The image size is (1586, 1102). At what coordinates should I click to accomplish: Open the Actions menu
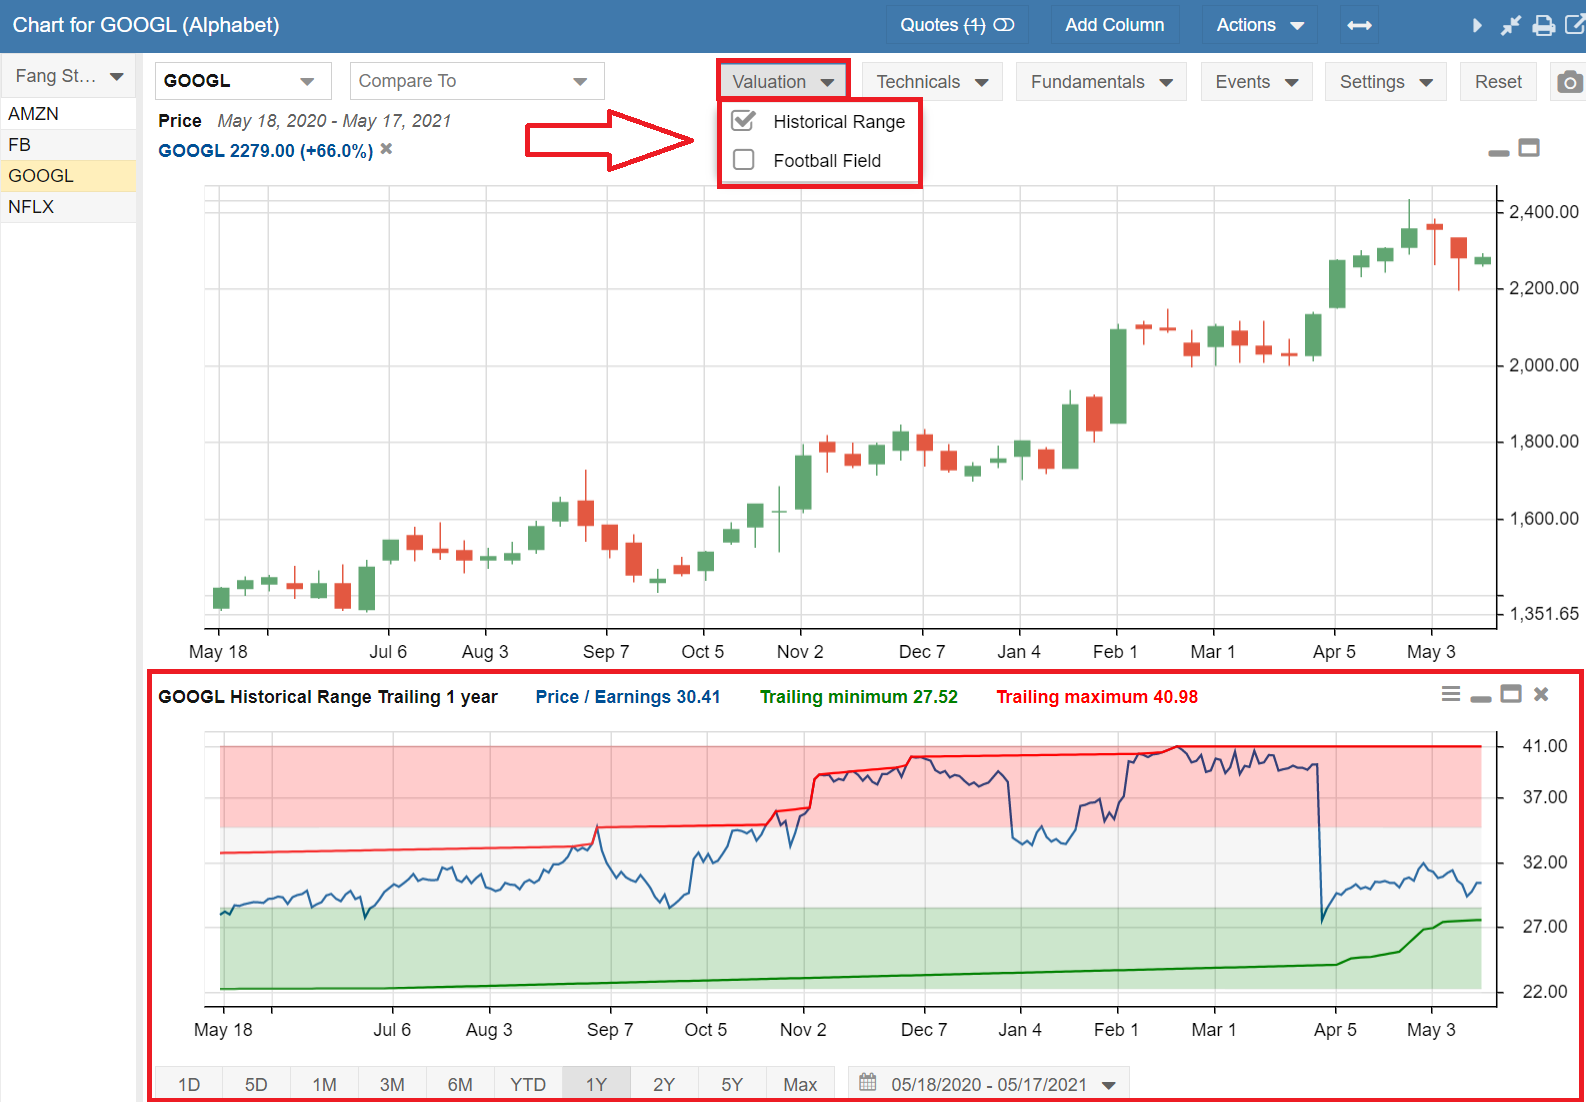(x=1259, y=25)
